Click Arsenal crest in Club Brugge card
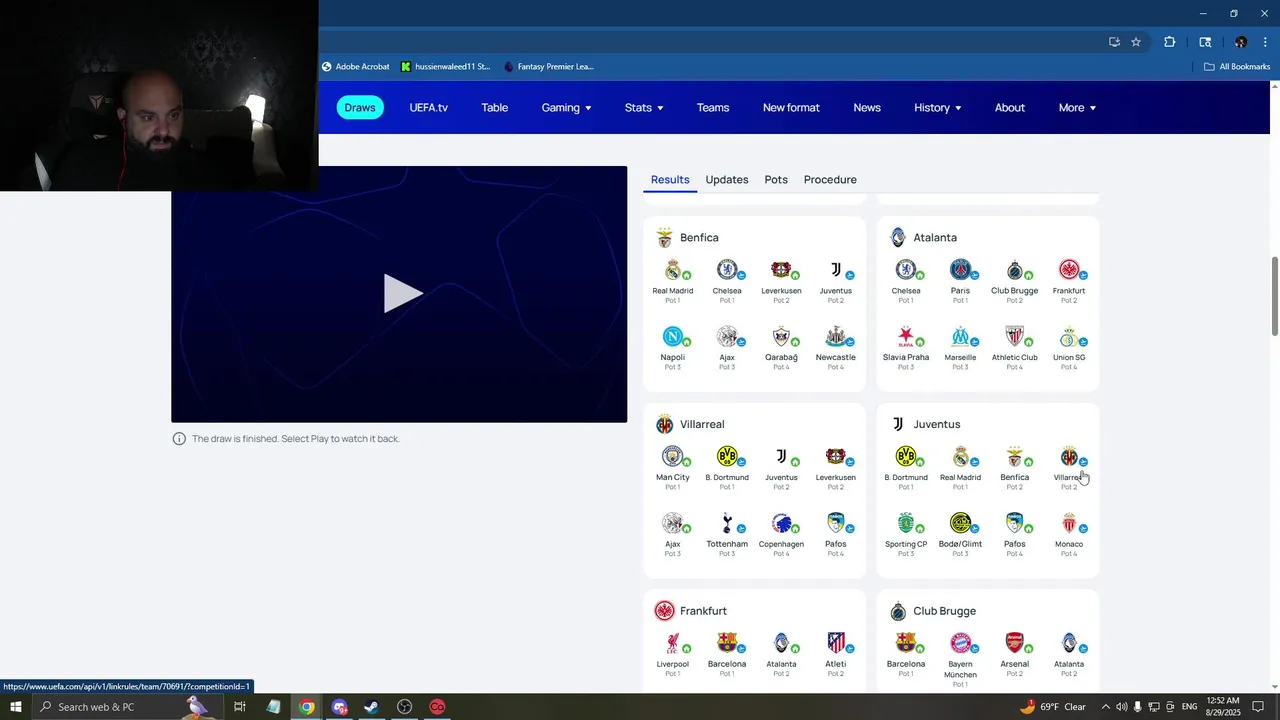1280x720 pixels. pyautogui.click(x=1014, y=643)
